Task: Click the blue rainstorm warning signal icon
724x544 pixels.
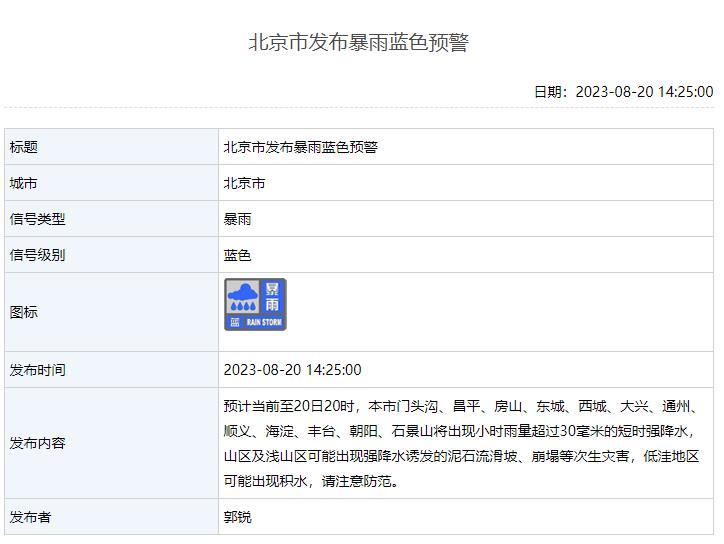Action: click(255, 305)
